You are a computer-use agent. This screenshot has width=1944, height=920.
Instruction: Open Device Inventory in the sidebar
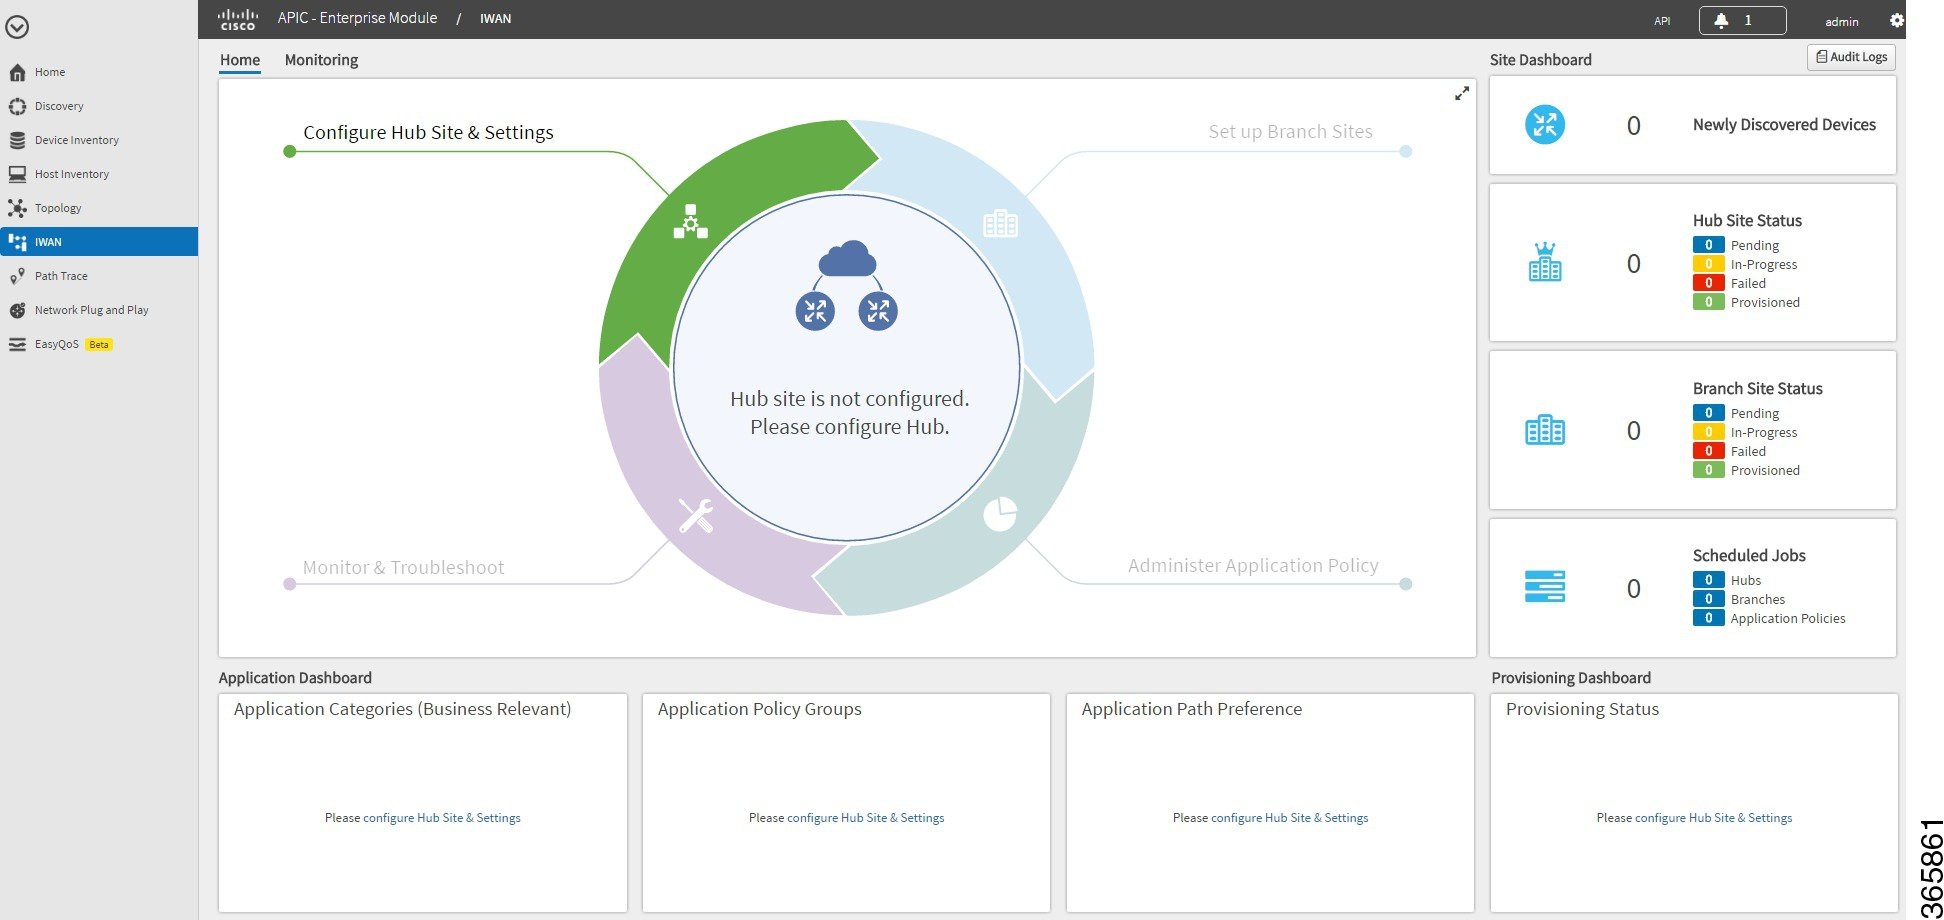pyautogui.click(x=77, y=140)
